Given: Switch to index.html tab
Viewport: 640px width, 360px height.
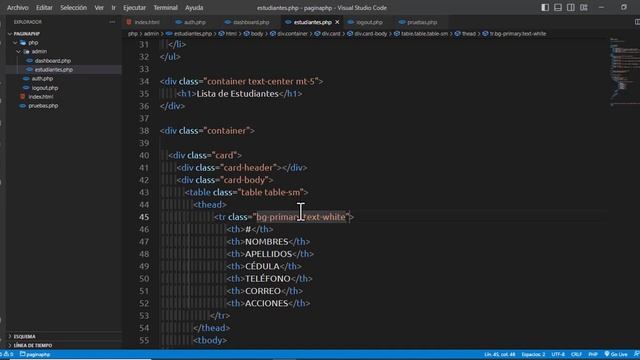Looking at the screenshot, I should pos(143,22).
